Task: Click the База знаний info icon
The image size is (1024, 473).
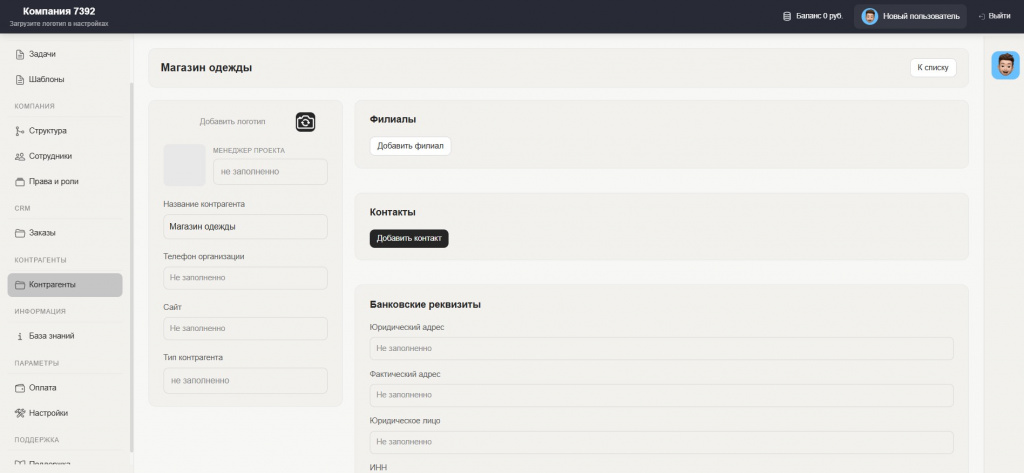Action: (20, 337)
